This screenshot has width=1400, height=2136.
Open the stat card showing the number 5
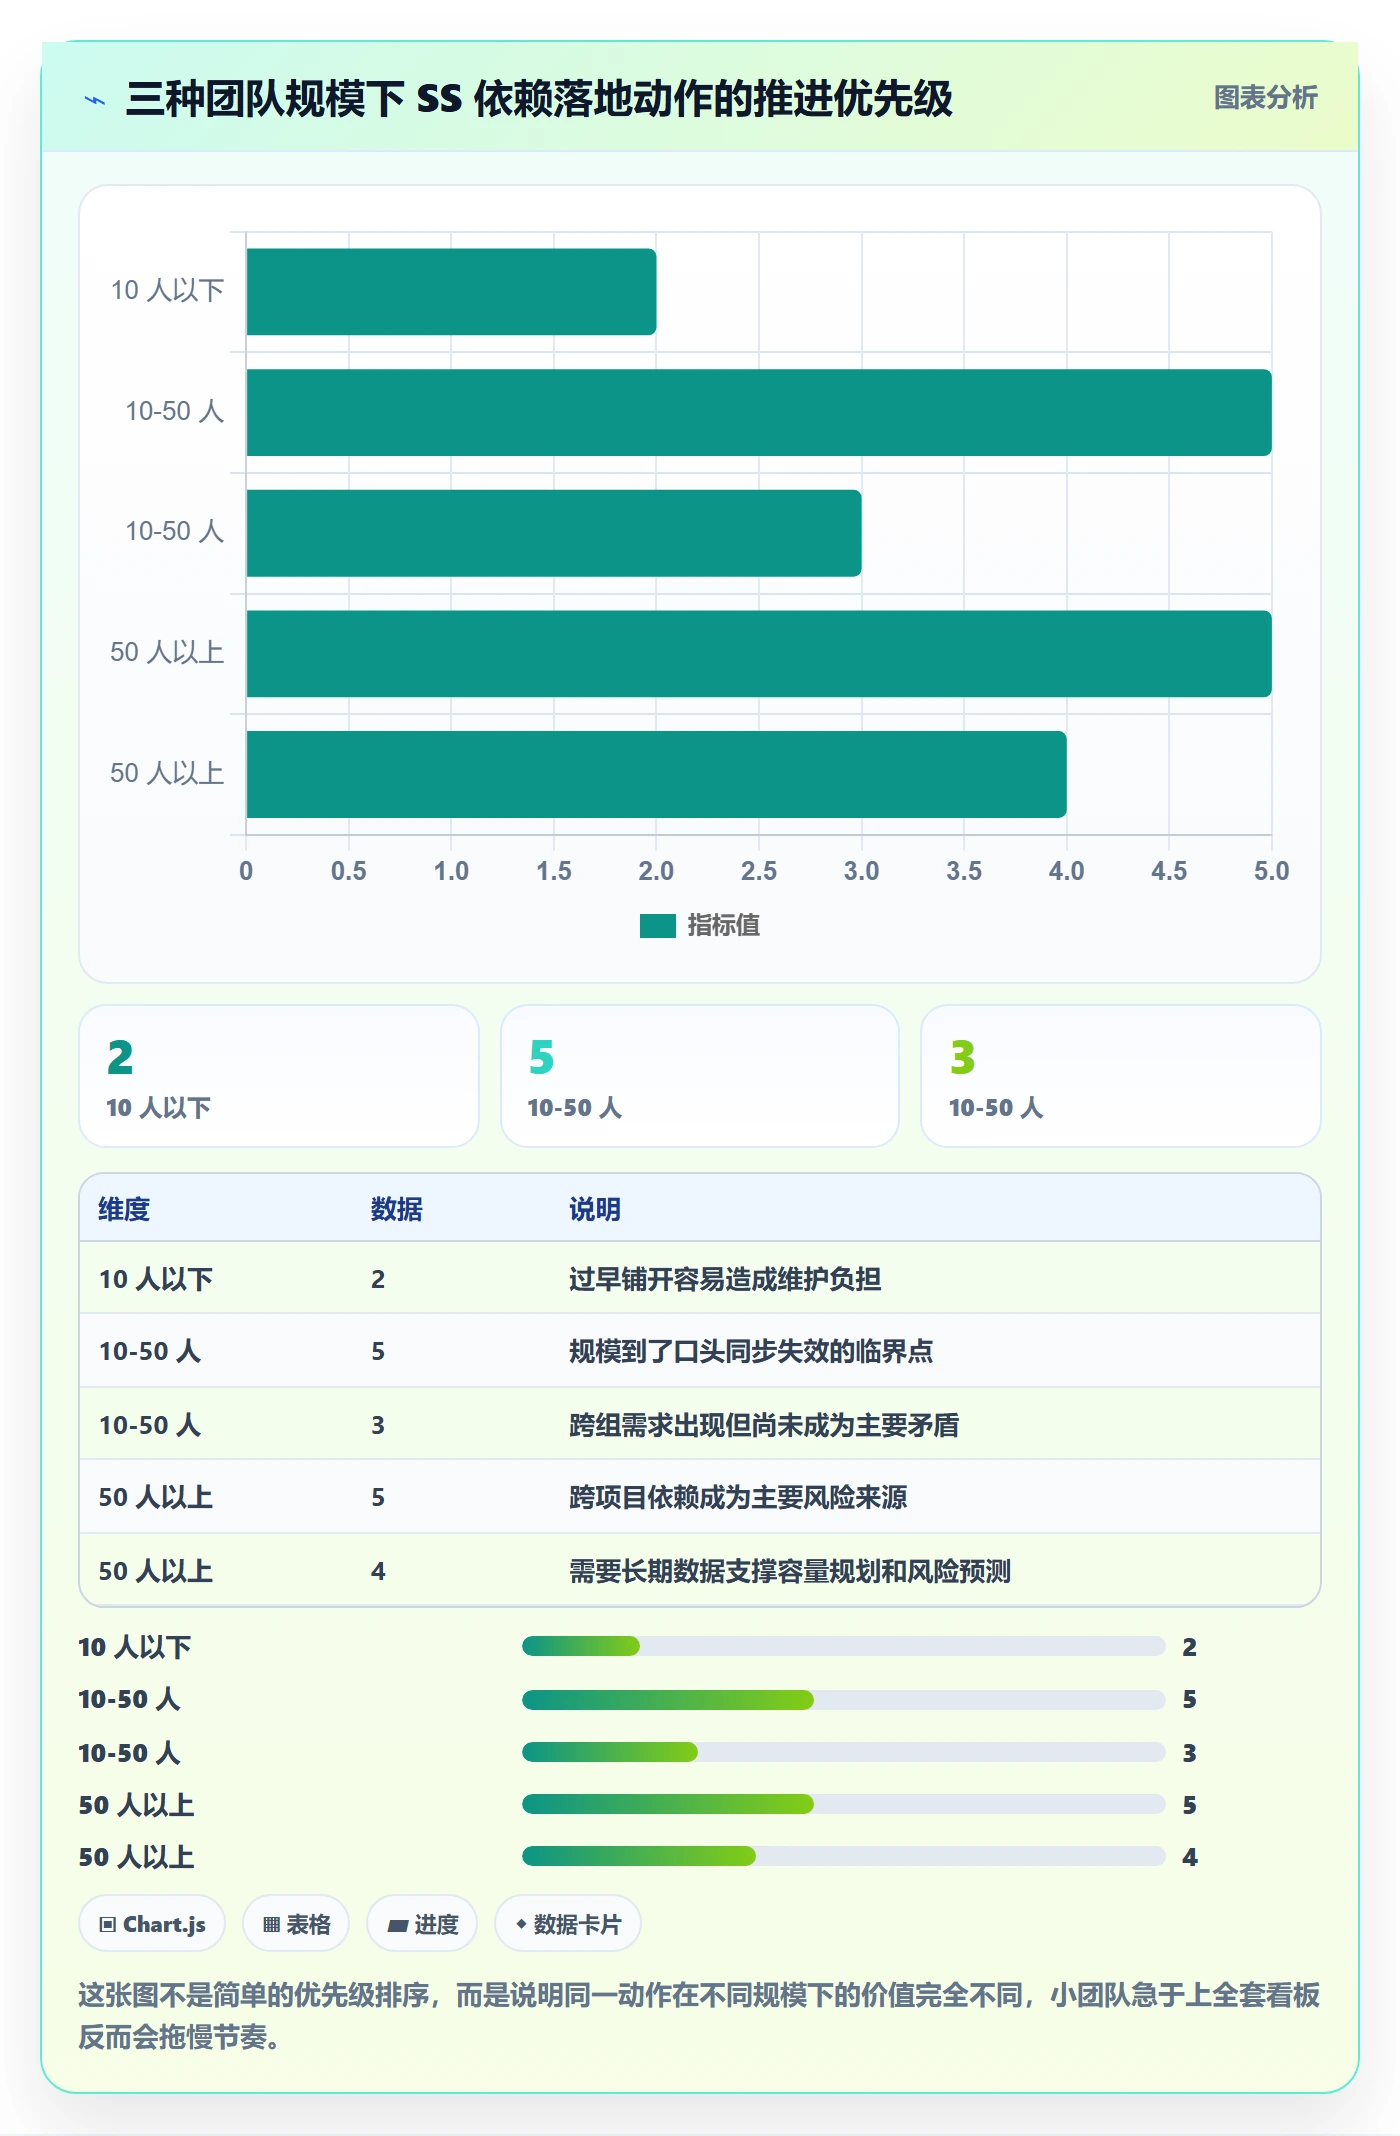click(700, 1076)
